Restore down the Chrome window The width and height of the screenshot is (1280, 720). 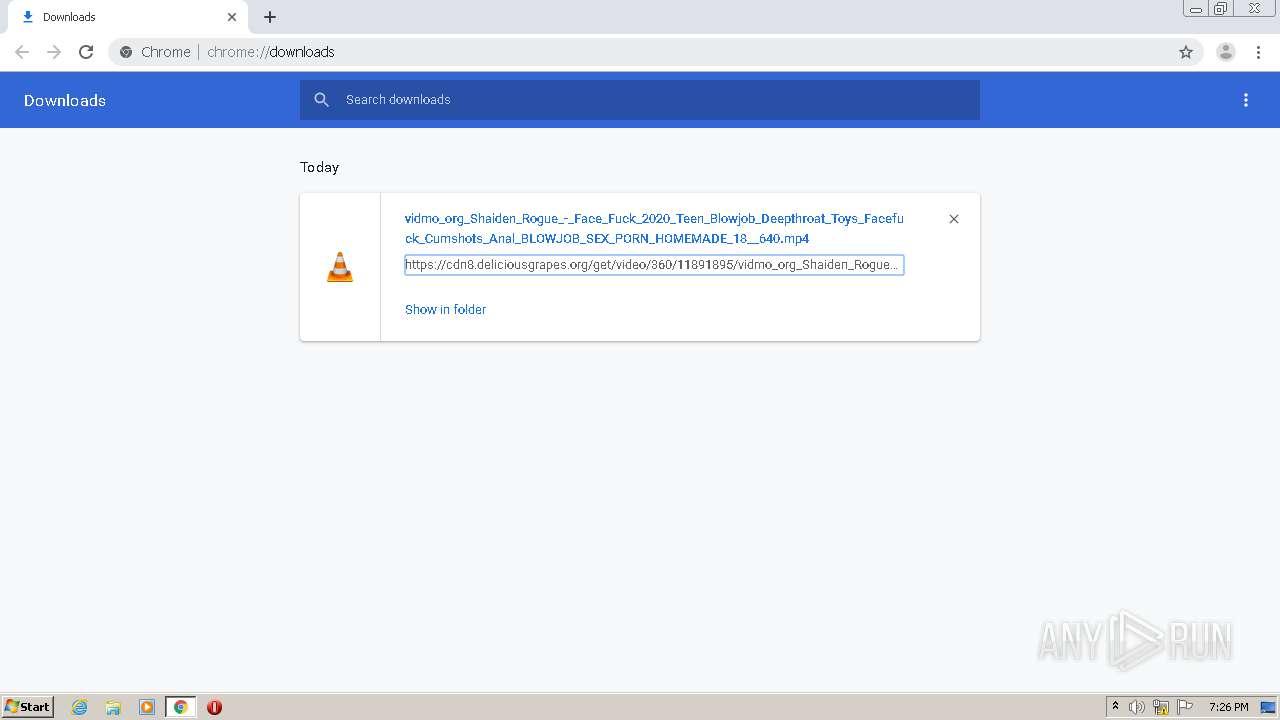click(1221, 9)
